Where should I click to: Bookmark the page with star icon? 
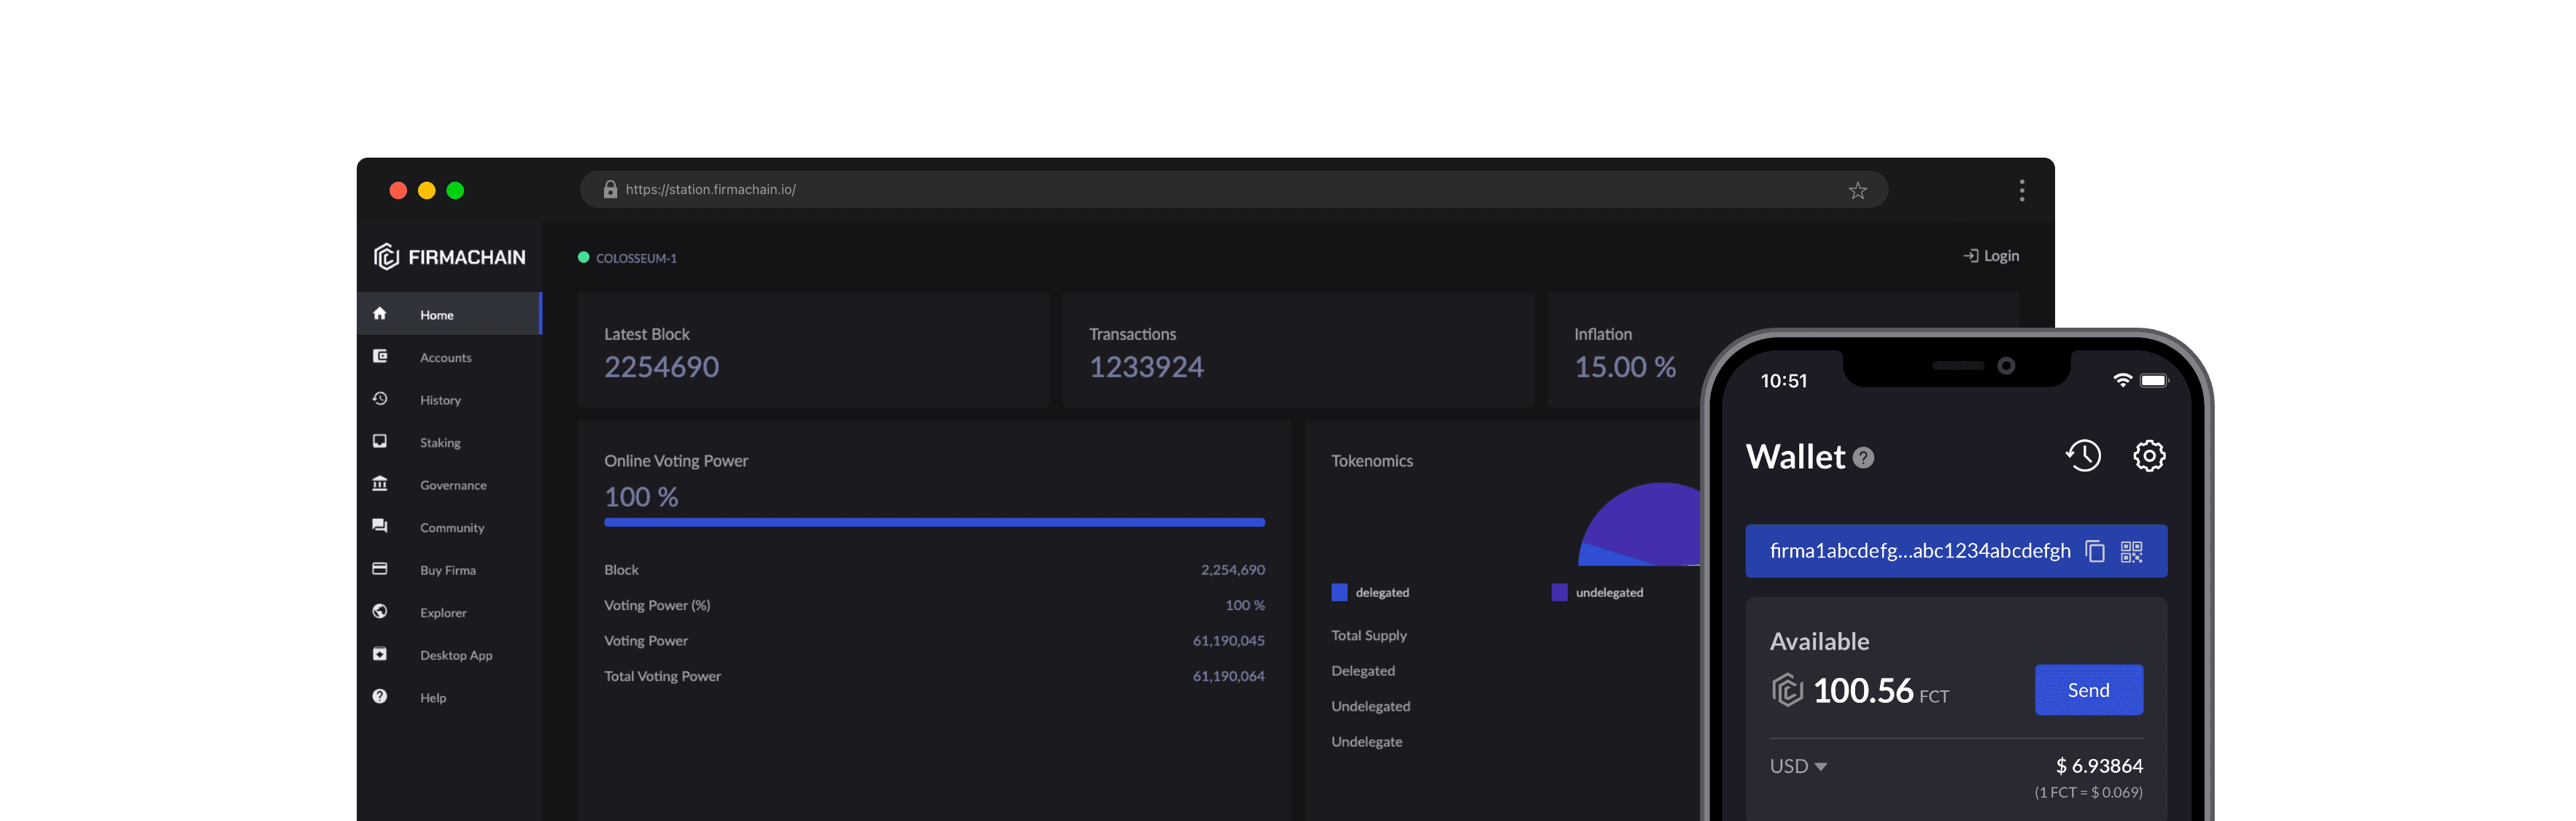click(x=1857, y=190)
